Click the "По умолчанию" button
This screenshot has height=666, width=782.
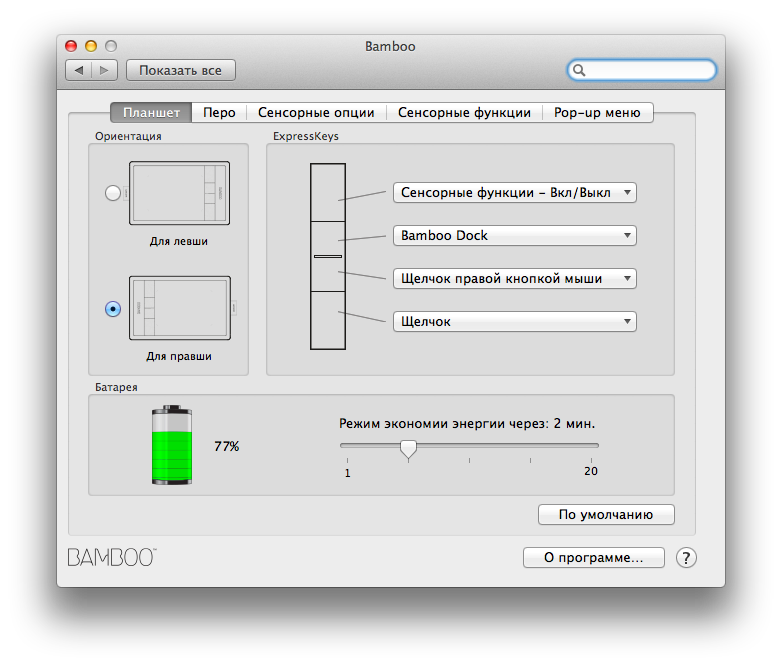coord(606,514)
